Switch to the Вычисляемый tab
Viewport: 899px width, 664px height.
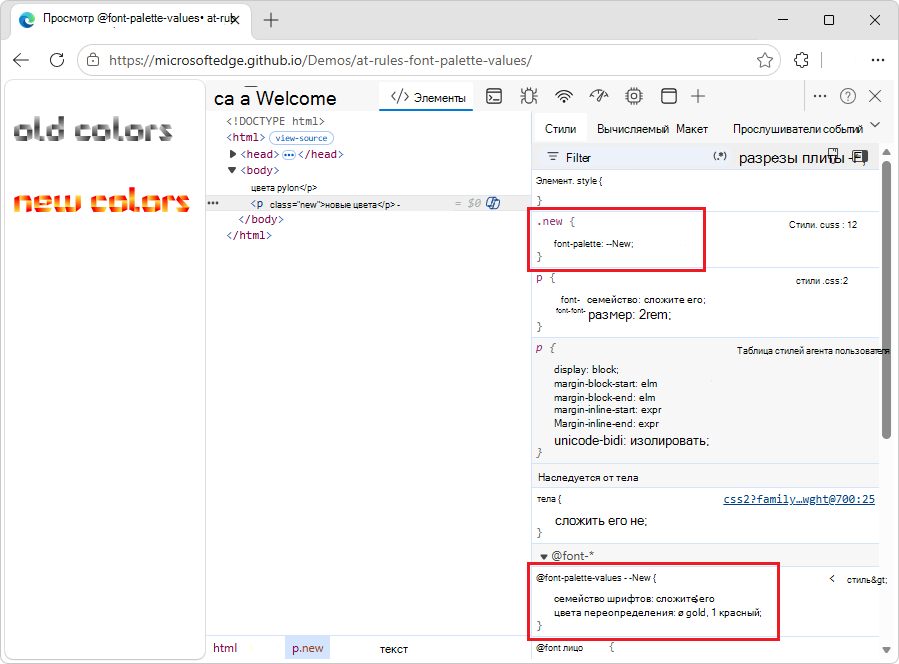click(632, 129)
